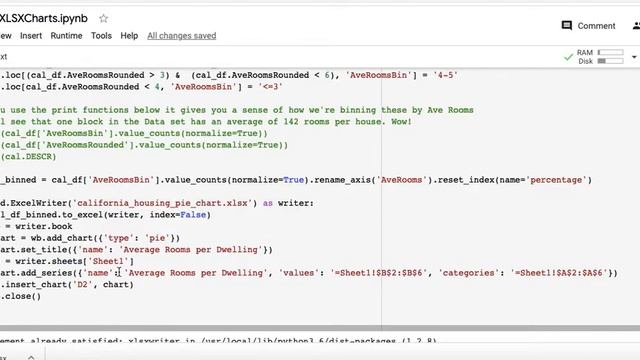Click the '.close()' code line

tap(20, 296)
